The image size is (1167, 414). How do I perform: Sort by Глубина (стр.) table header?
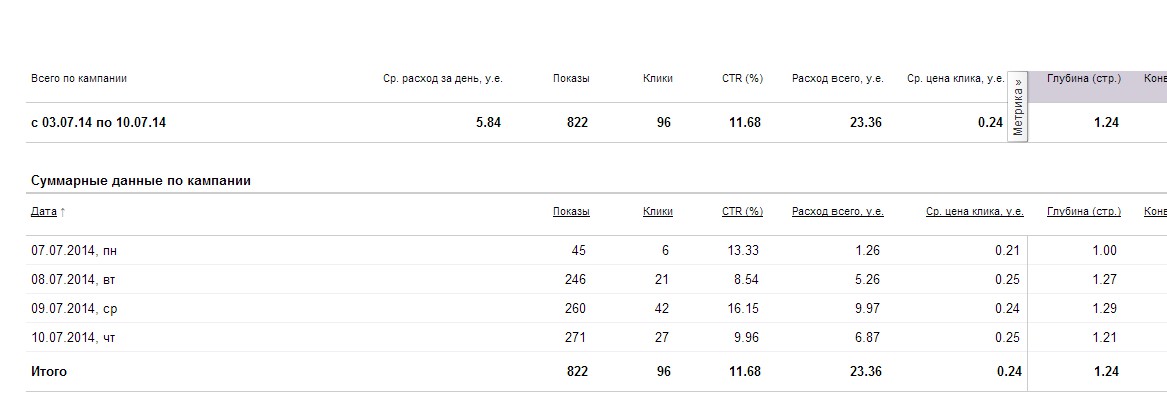coord(1084,211)
